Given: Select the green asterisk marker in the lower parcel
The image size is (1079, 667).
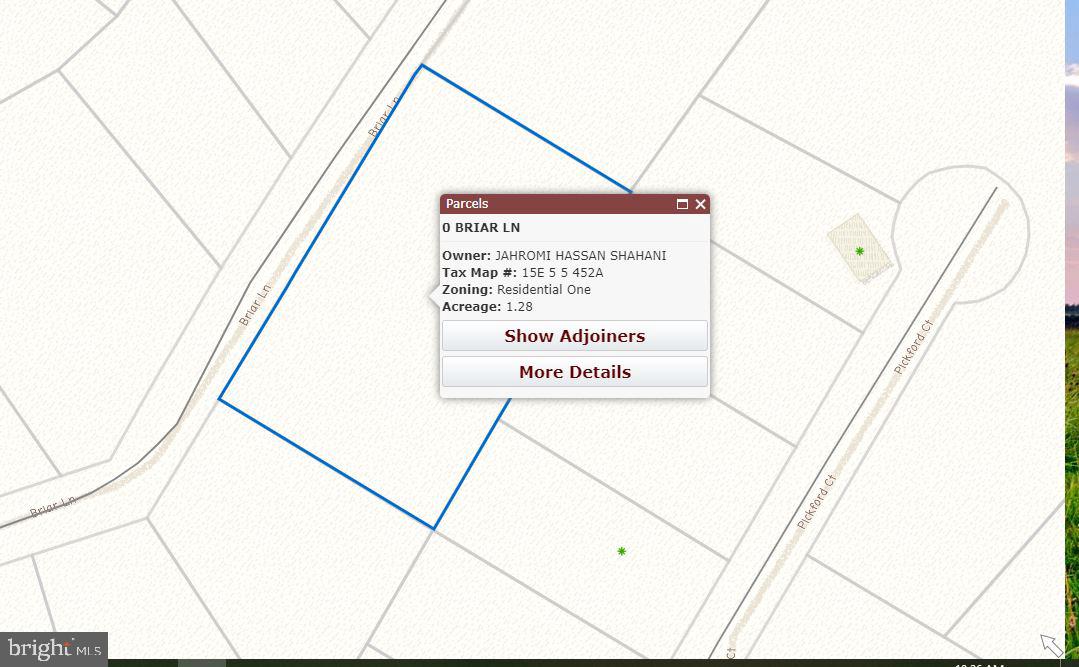Looking at the screenshot, I should (x=621, y=551).
